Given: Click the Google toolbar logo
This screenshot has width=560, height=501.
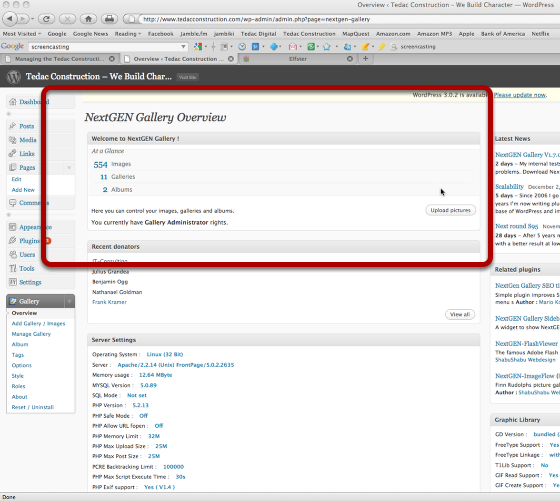Looking at the screenshot, I should [x=12, y=46].
